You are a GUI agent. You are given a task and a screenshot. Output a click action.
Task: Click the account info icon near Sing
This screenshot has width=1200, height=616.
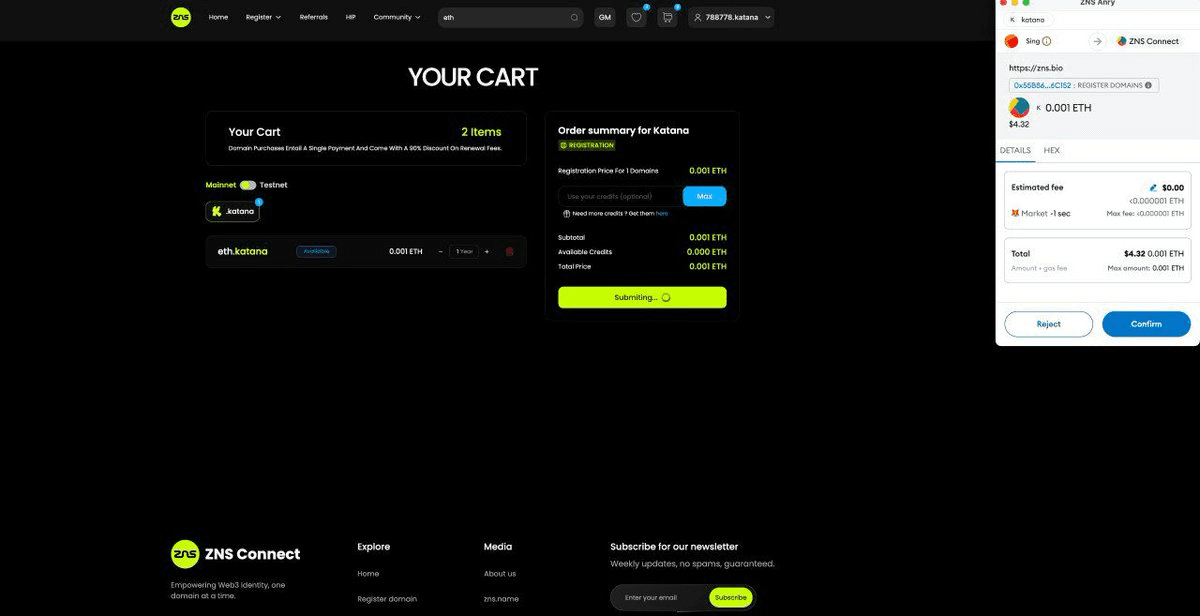click(1046, 41)
